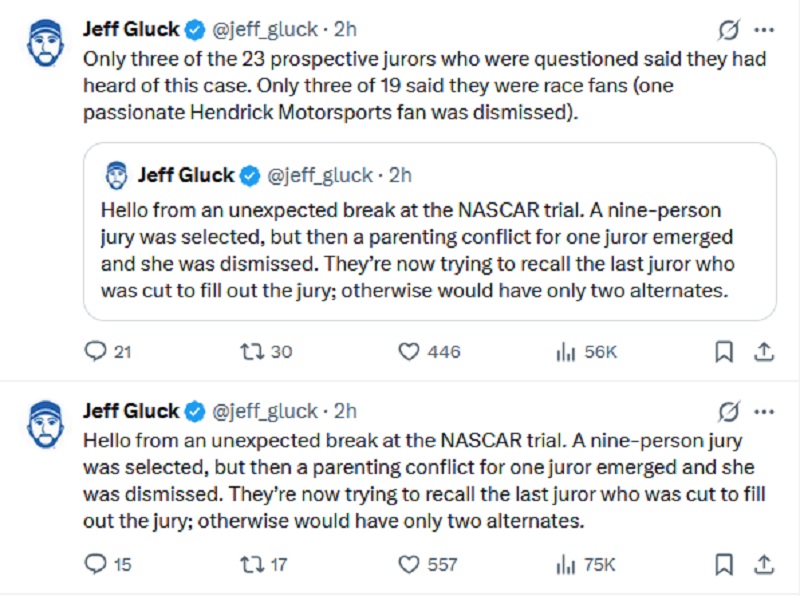This screenshot has height=596, width=800.
Task: Bookmark the second tweet about NASCAR trial
Action: point(725,565)
